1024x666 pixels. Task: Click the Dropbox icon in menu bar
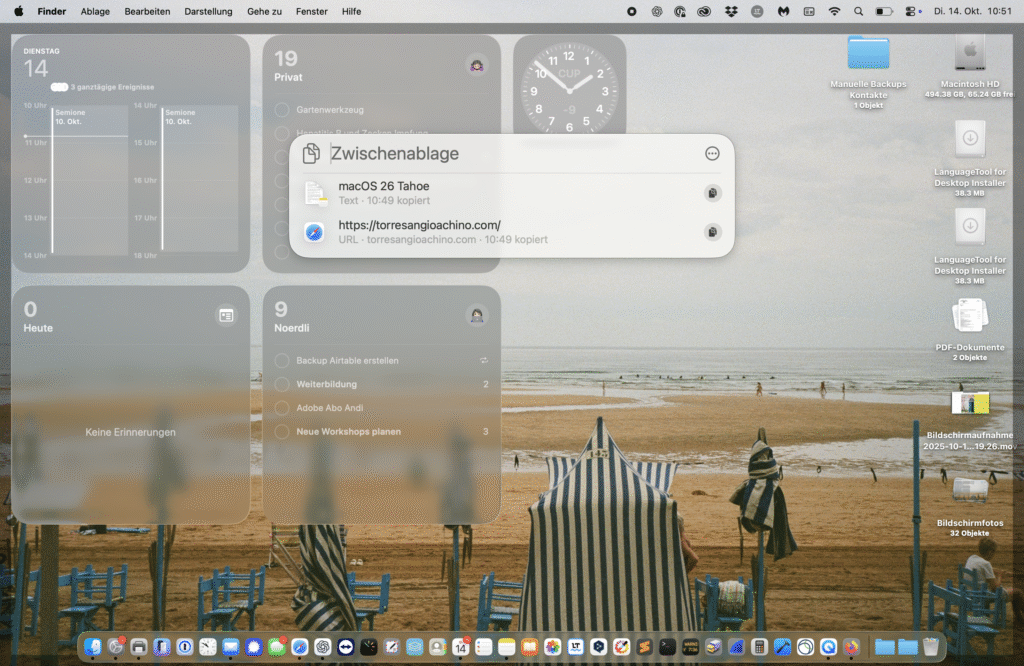coord(732,11)
